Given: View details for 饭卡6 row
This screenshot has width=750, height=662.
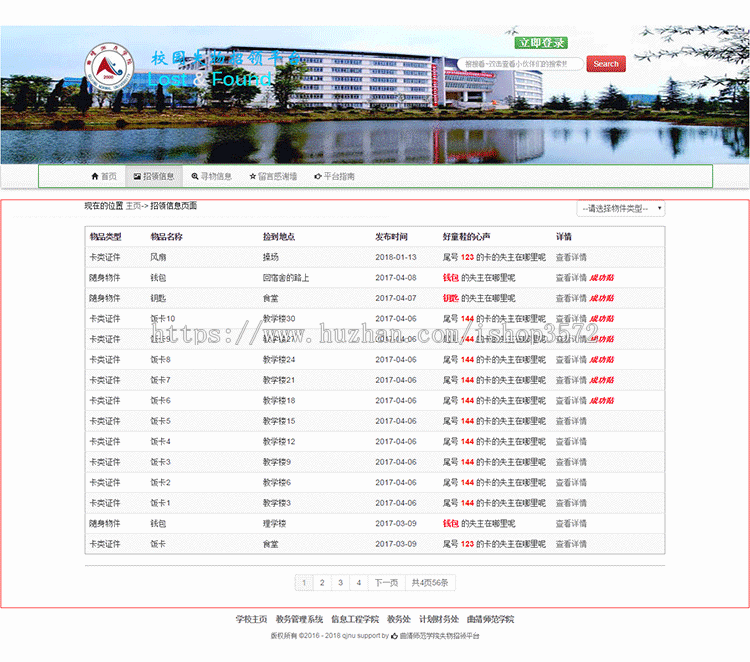Looking at the screenshot, I should 571,401.
